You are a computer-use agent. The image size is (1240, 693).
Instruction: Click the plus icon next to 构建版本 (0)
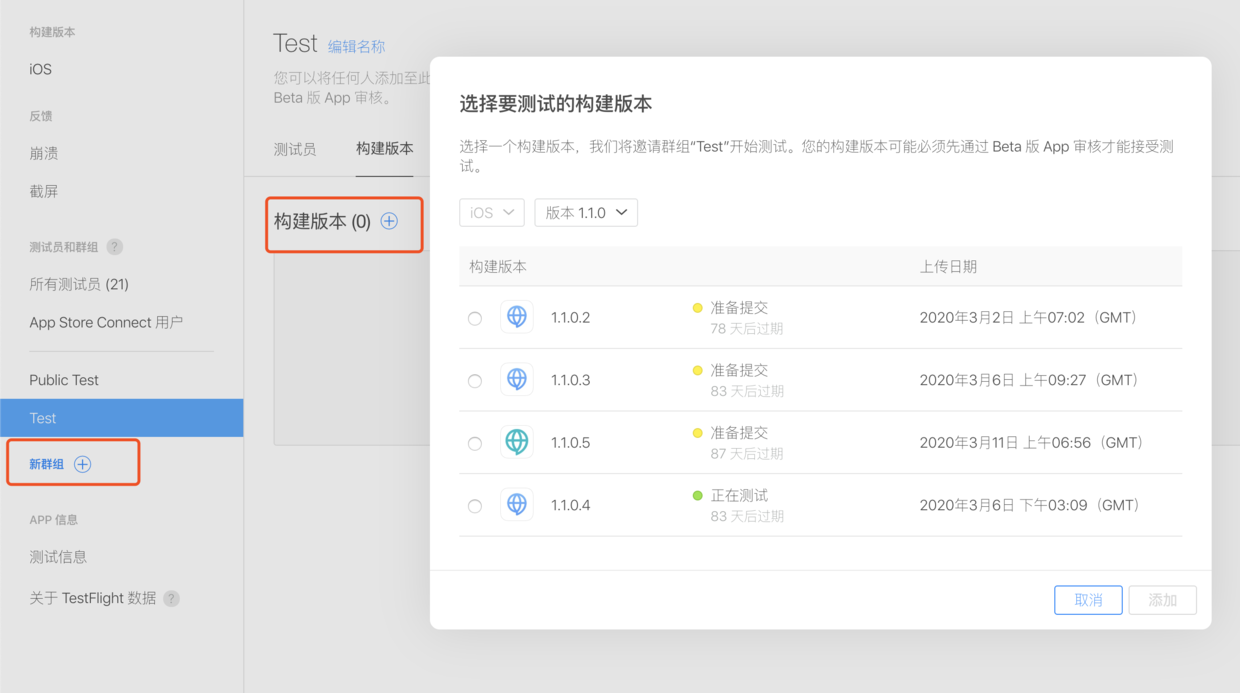click(x=389, y=221)
